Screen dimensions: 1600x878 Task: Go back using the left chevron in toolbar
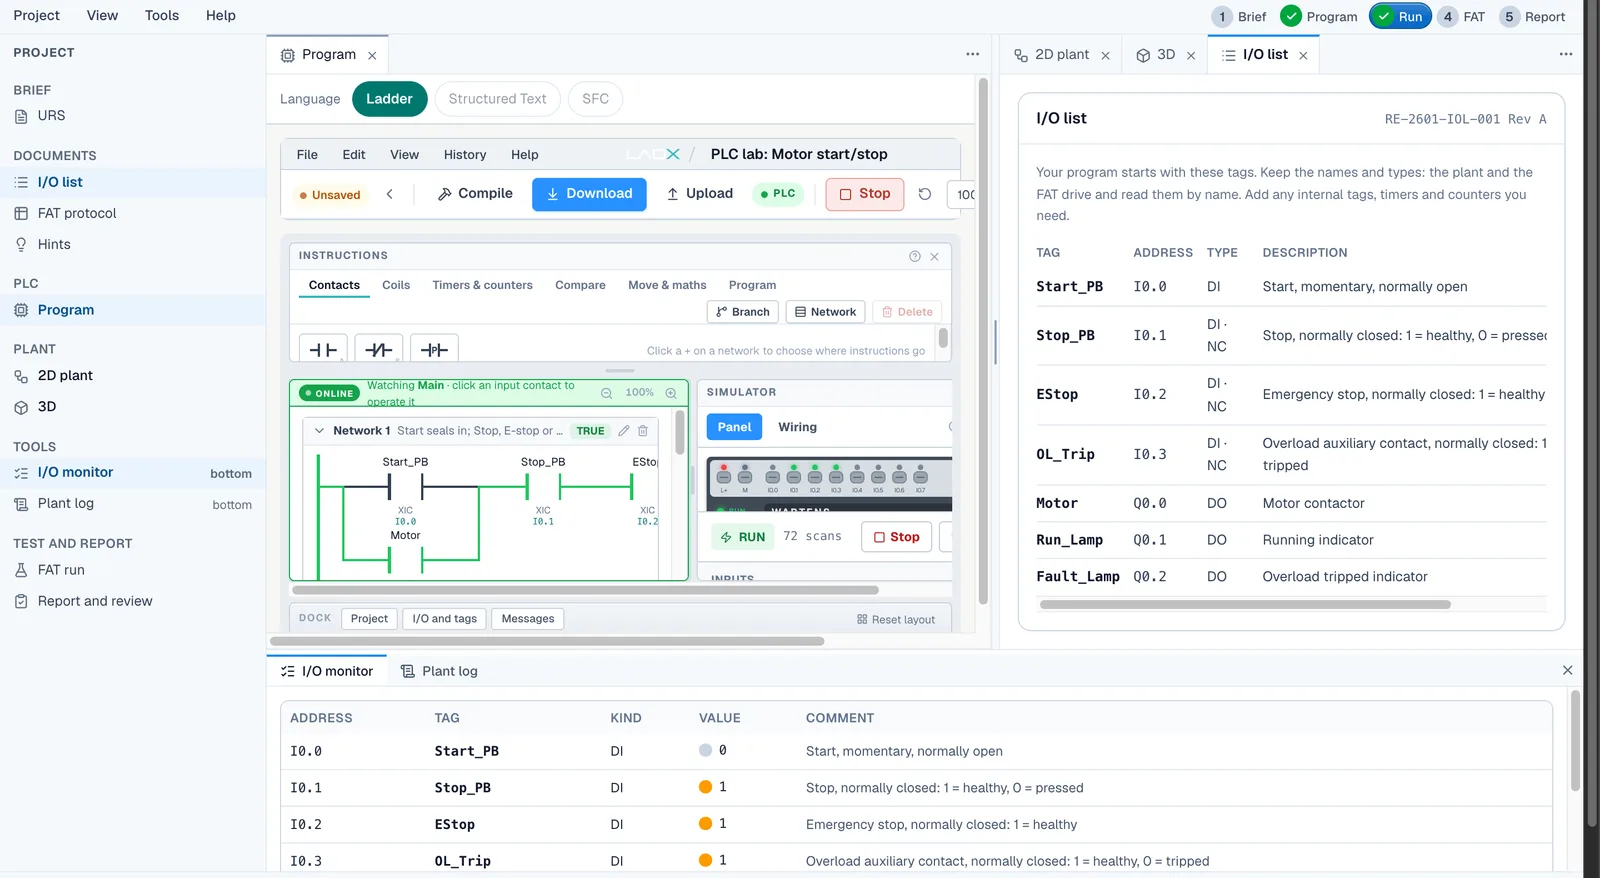(390, 194)
